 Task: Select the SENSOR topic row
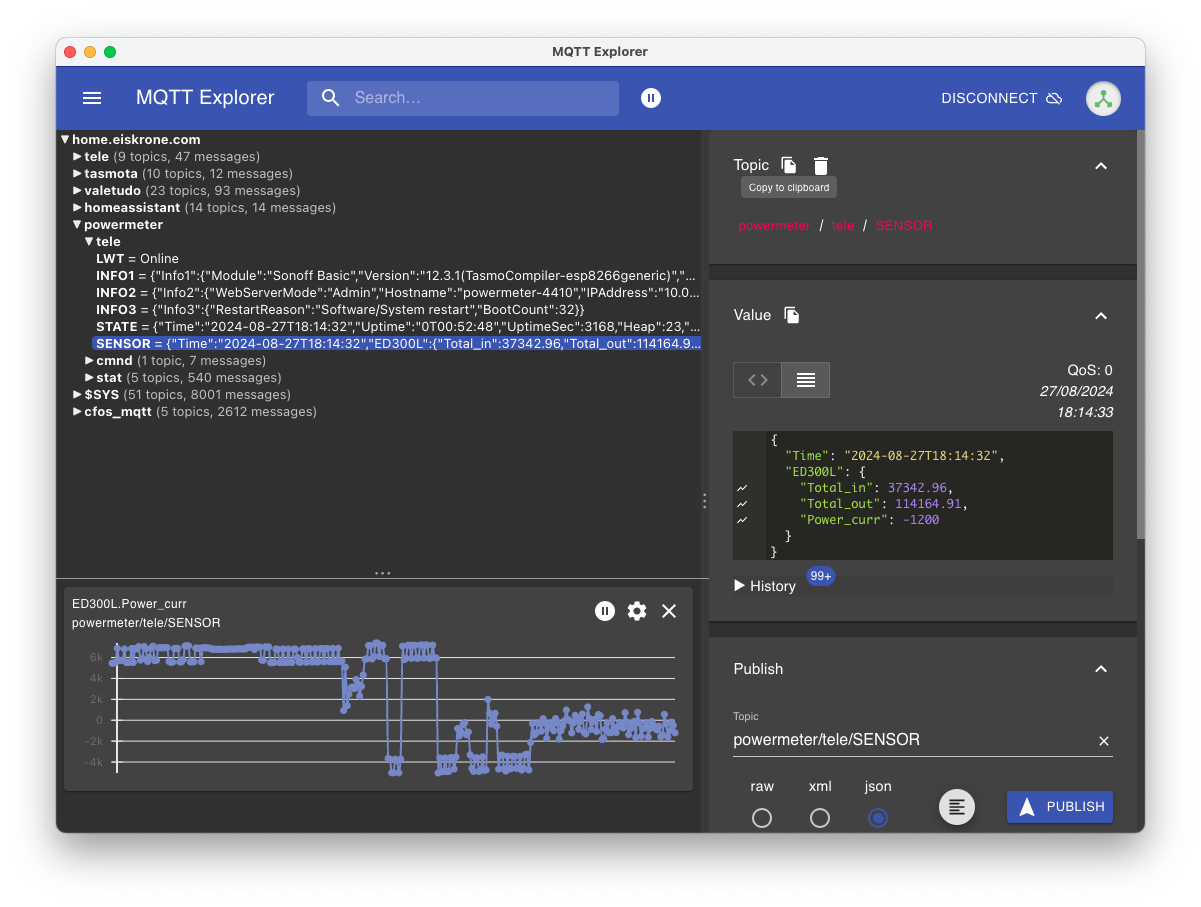pyautogui.click(x=396, y=344)
